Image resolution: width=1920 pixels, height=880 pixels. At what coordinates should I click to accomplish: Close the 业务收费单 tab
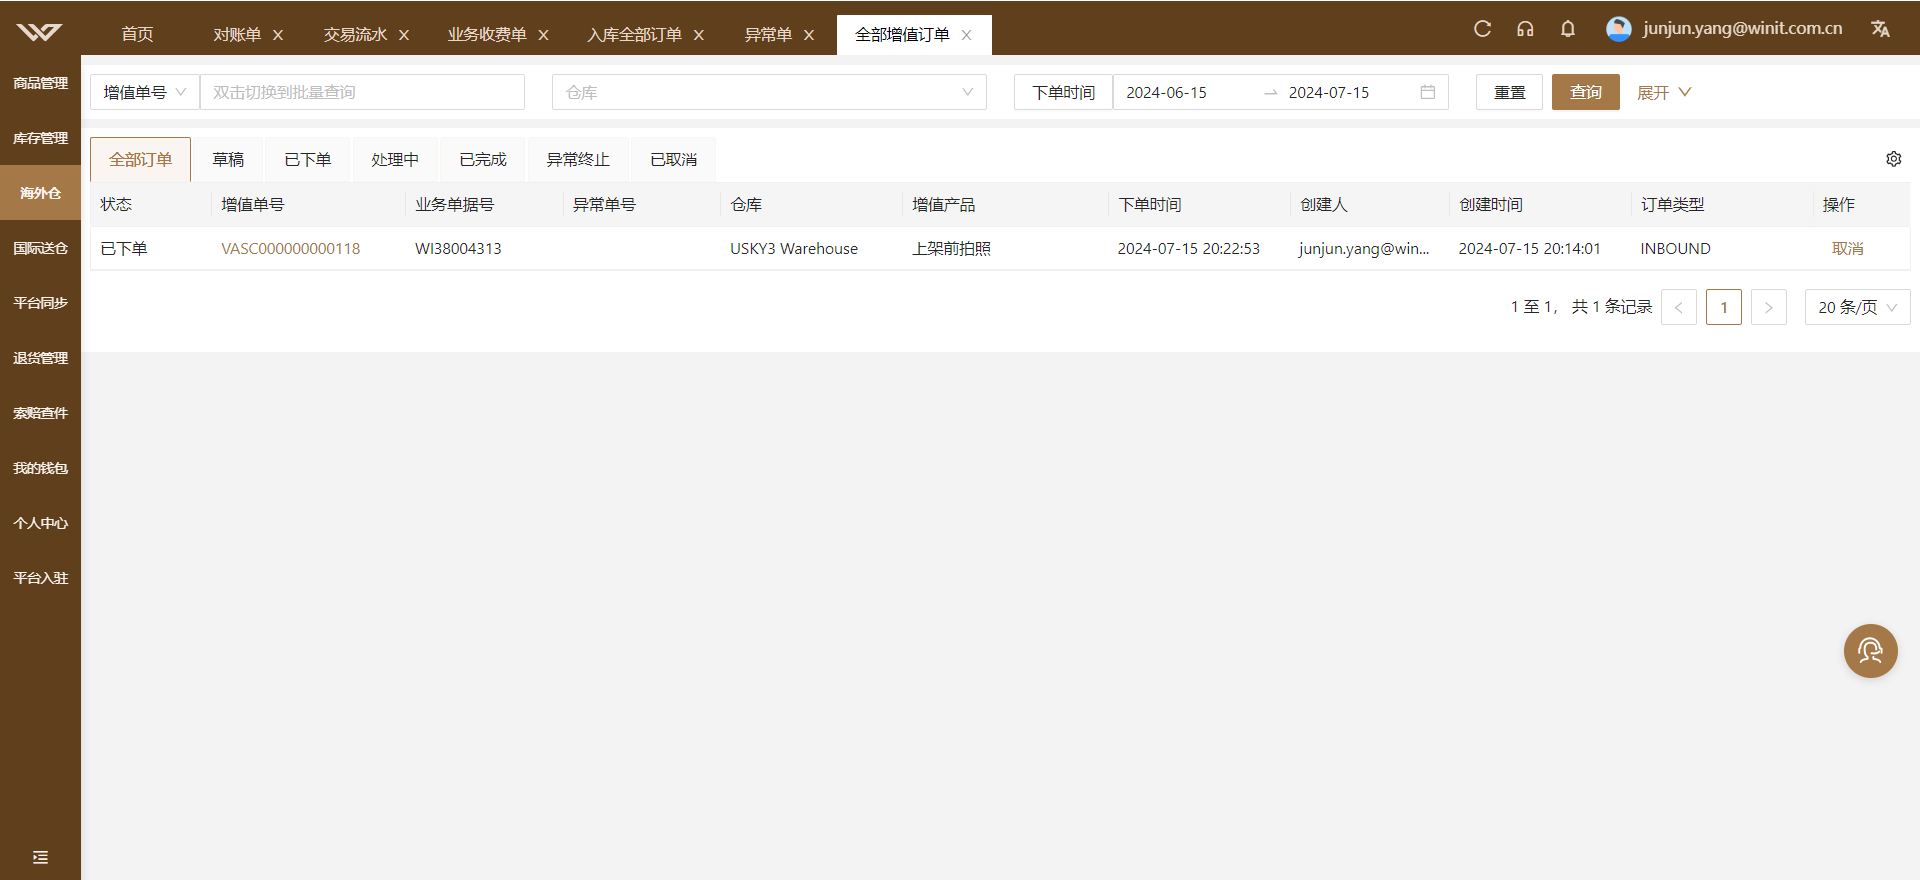tap(543, 35)
